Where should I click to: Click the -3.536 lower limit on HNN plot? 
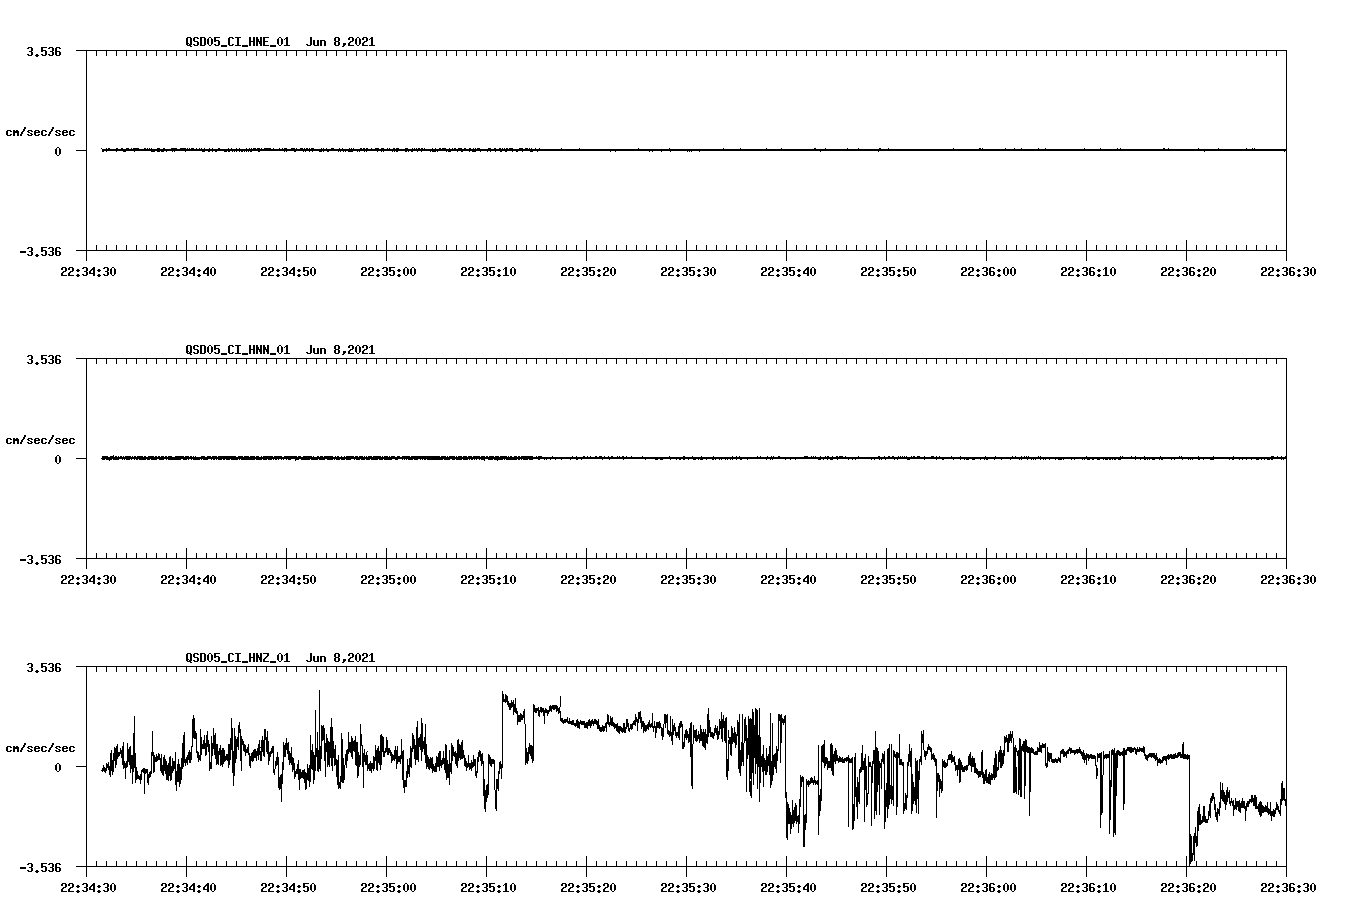[41, 559]
